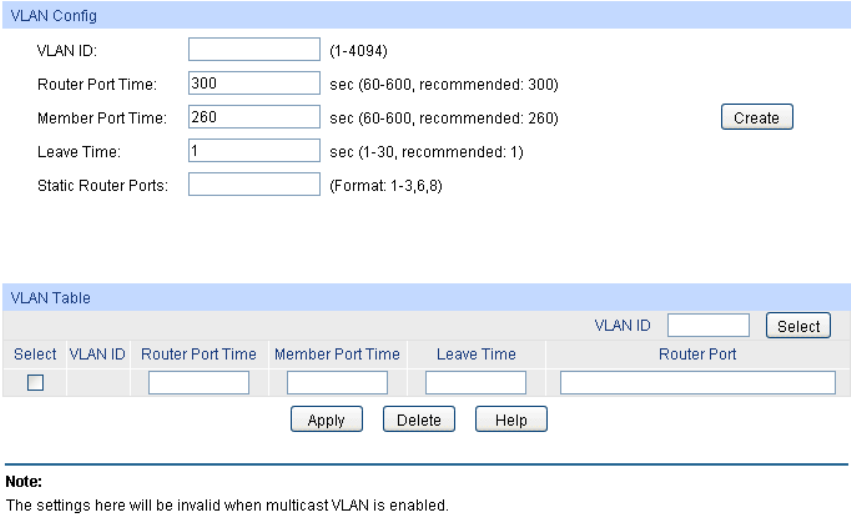This screenshot has height=517, width=851.
Task: Click the VLAN ID label in VLAN Table search row
Action: pos(623,325)
